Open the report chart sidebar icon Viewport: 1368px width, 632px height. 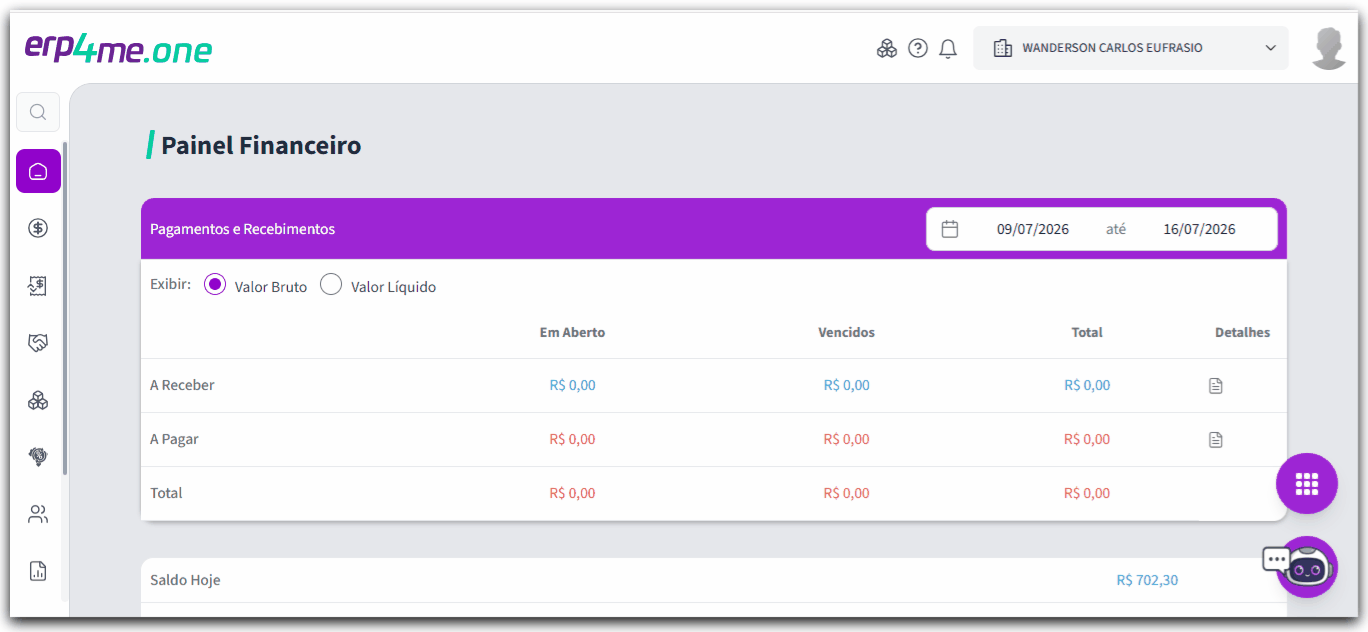pyautogui.click(x=38, y=571)
